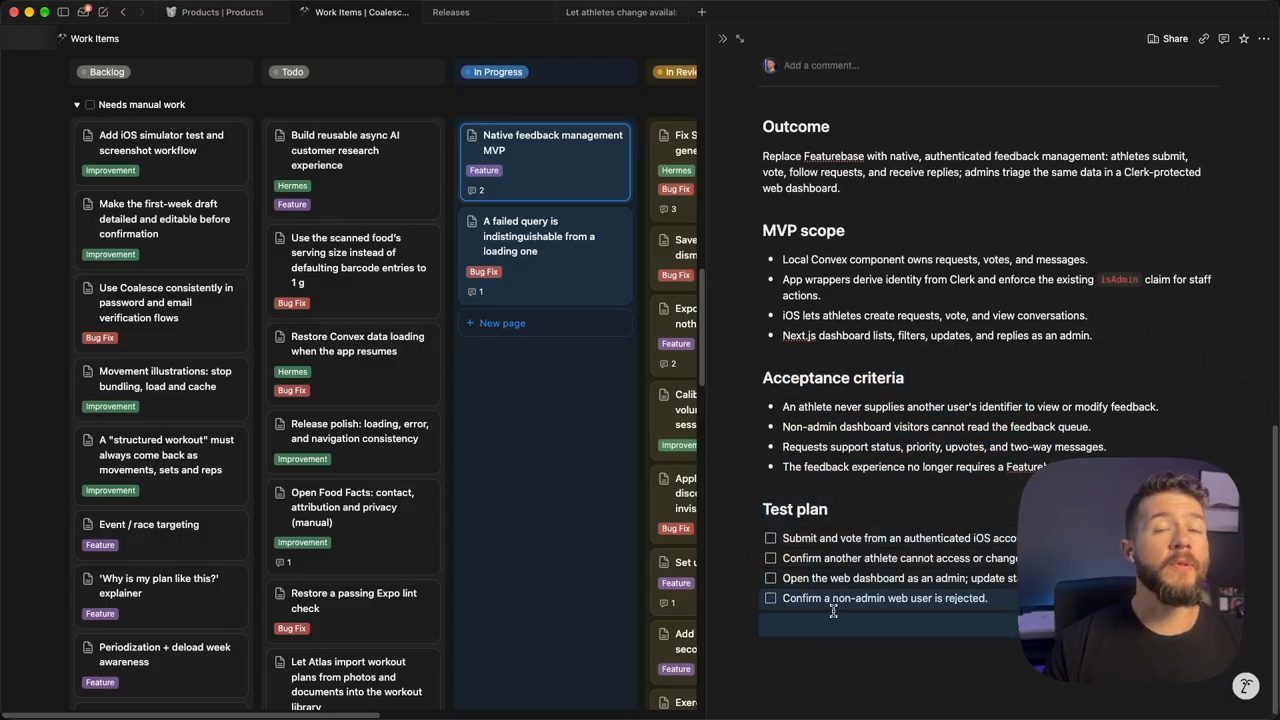Click the Share button
Image resolution: width=1280 pixels, height=720 pixels.
[1168, 39]
